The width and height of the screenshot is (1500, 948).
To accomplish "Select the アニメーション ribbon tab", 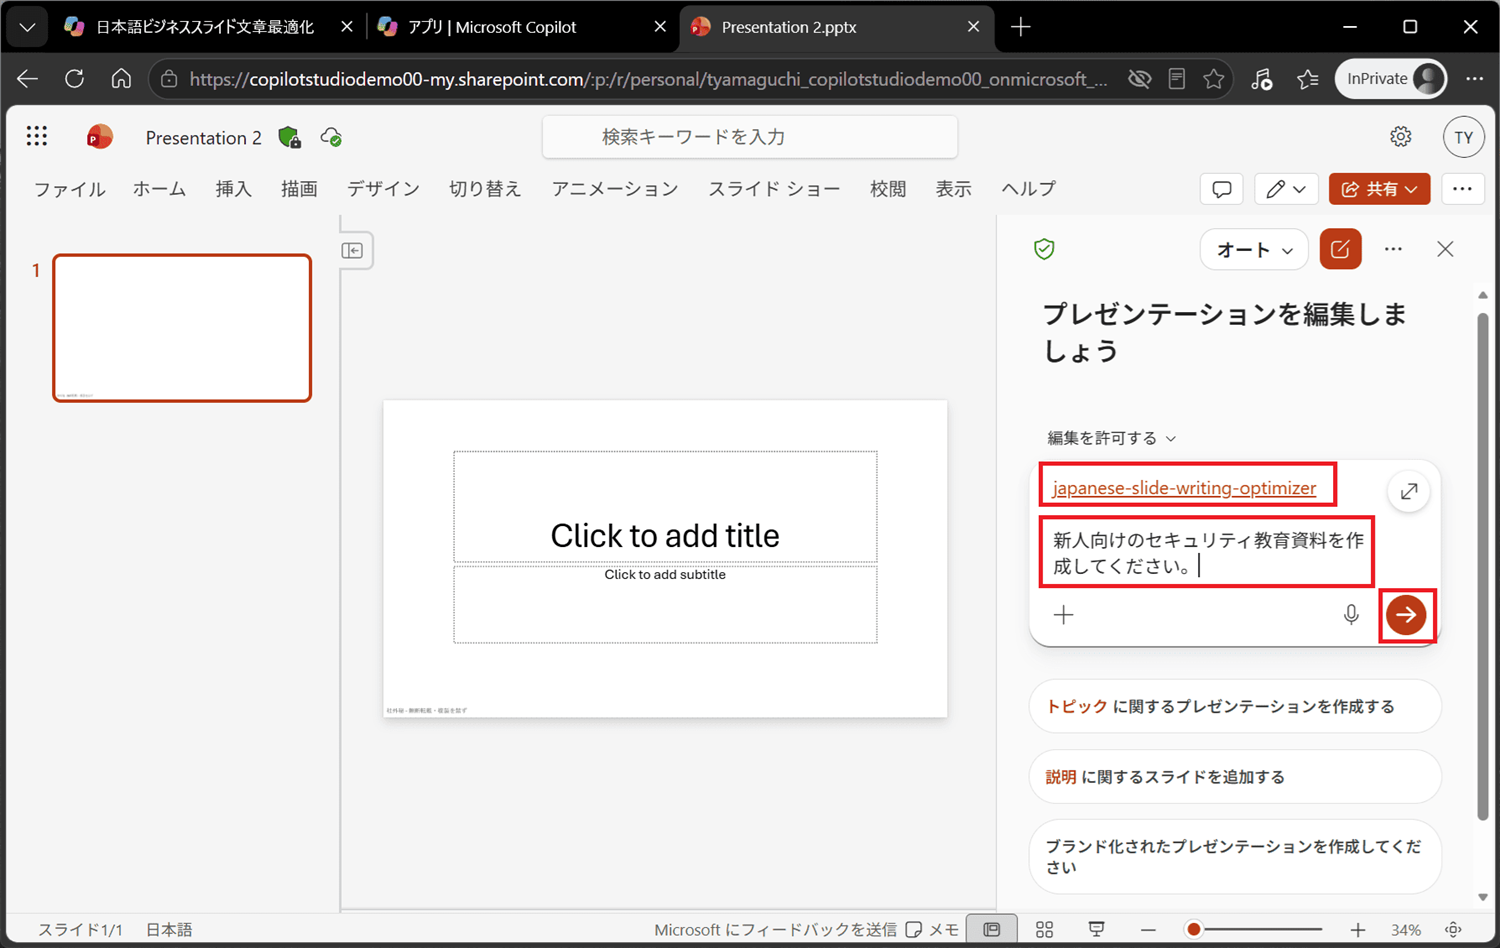I will 615,189.
